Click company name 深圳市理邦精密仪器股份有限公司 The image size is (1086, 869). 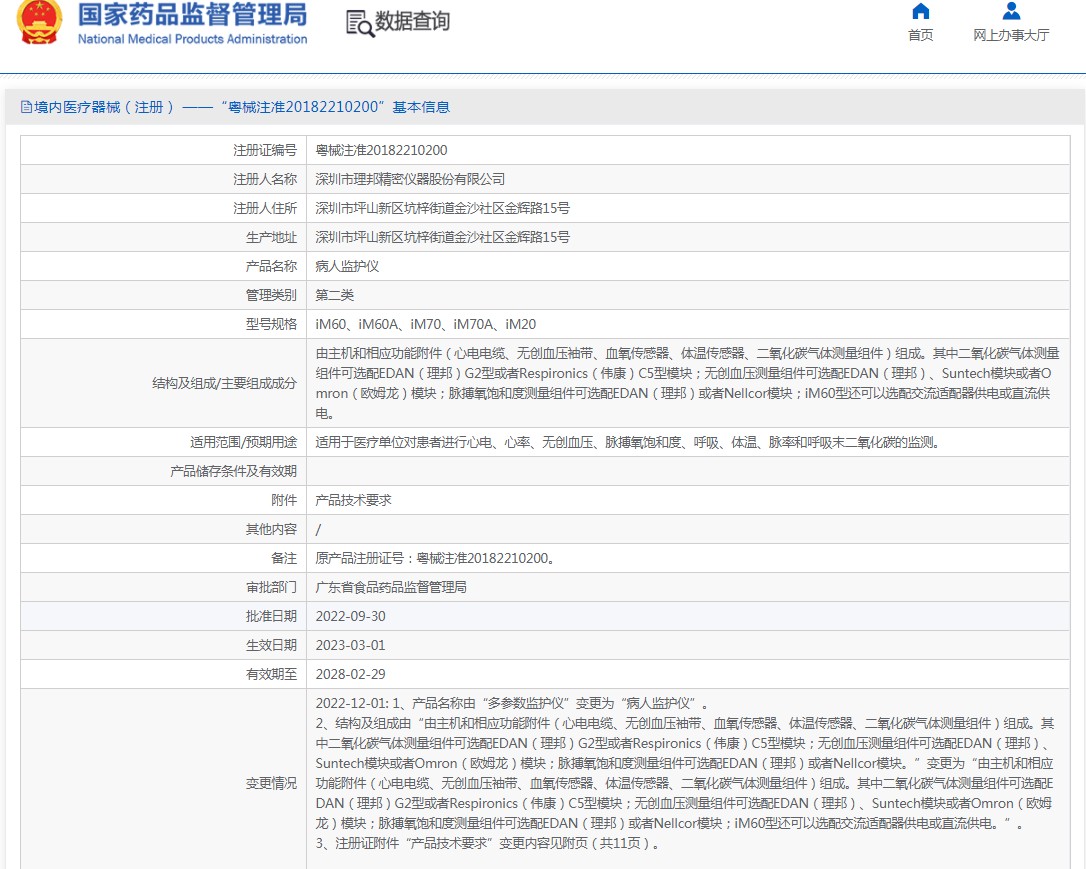tap(410, 179)
